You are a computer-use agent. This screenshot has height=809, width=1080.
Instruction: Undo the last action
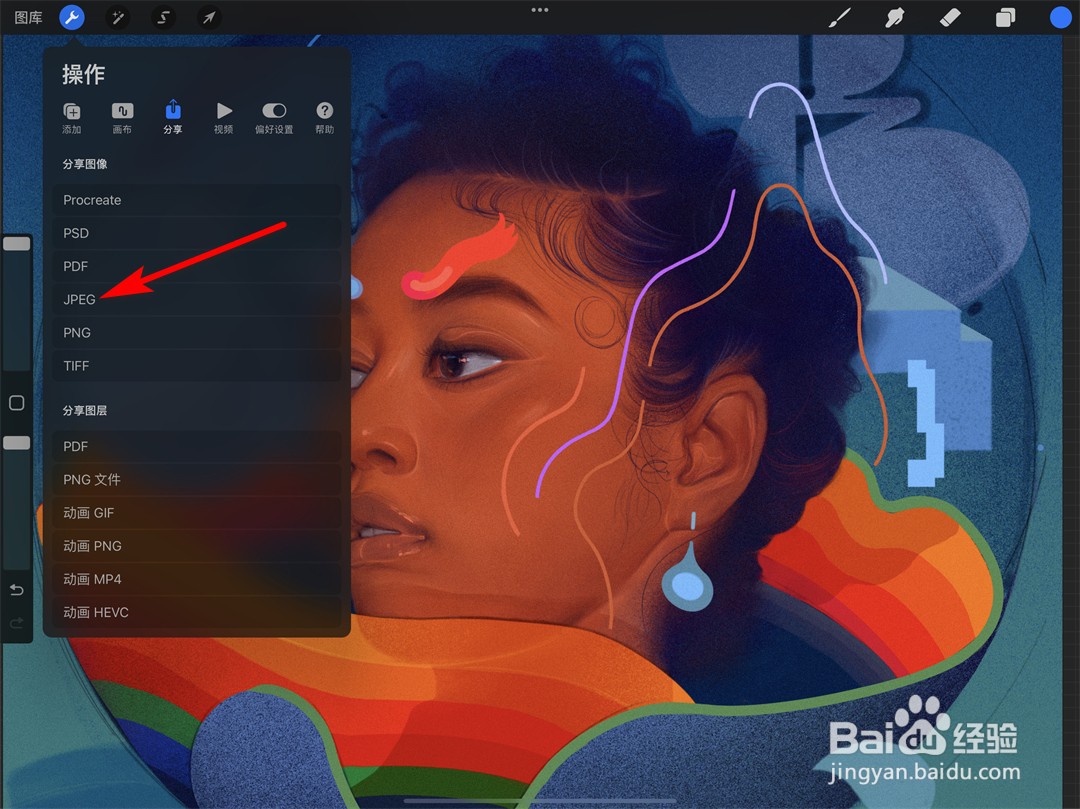click(17, 590)
